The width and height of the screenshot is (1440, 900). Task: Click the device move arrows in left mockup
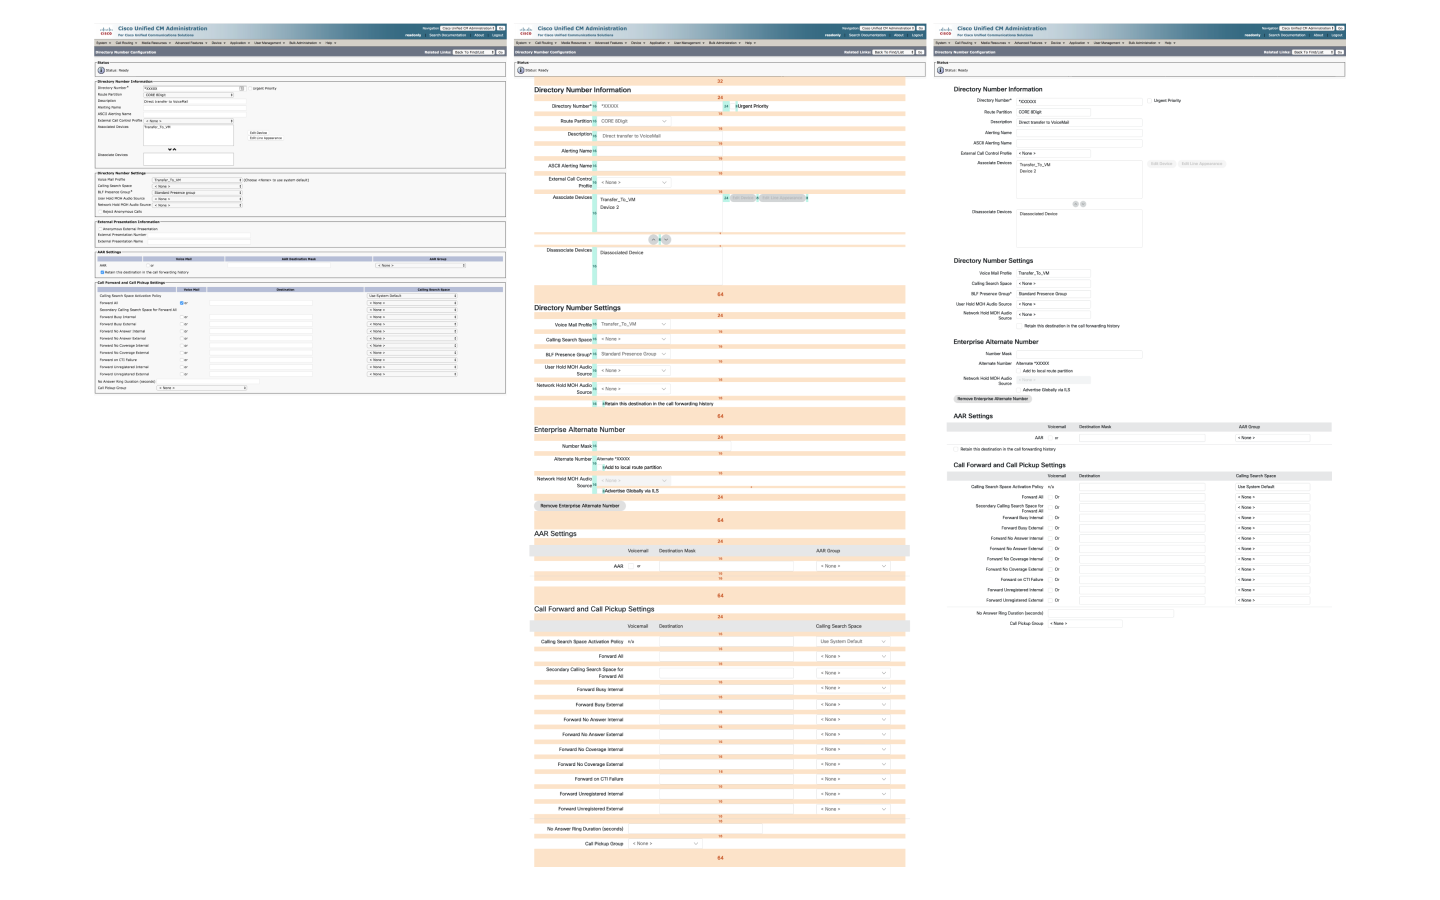[172, 149]
